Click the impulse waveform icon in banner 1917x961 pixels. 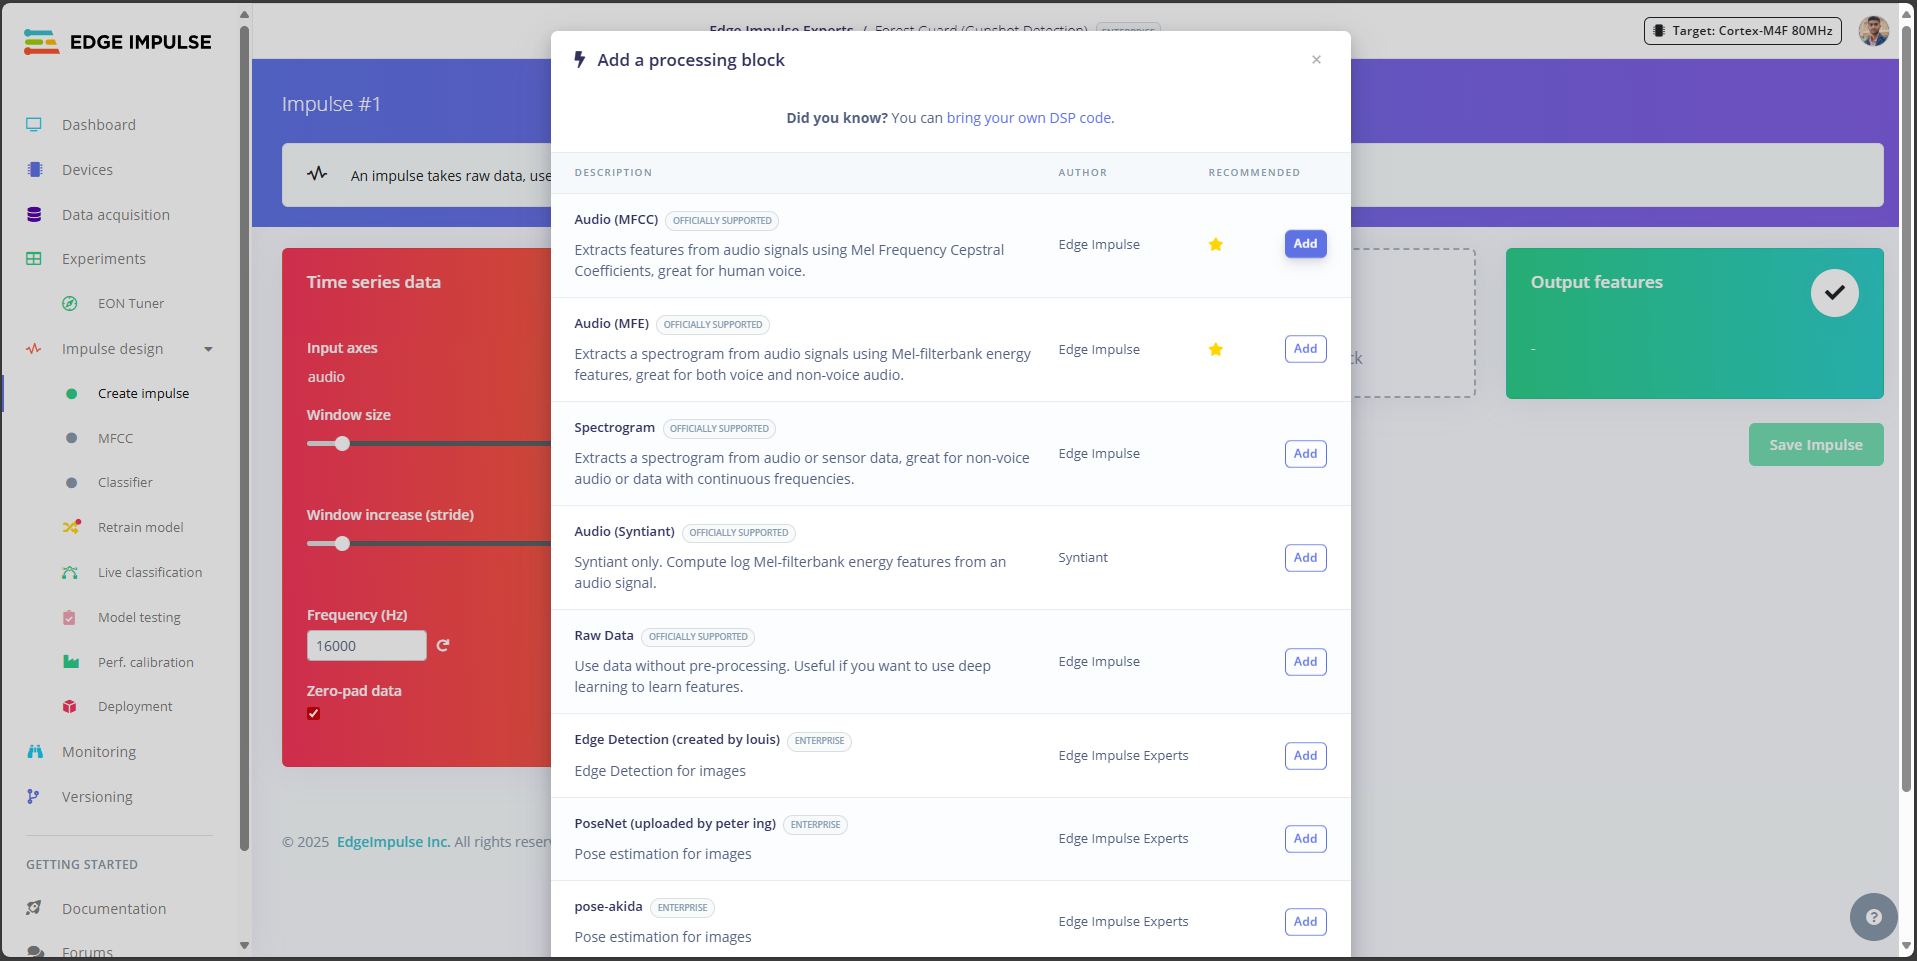[x=318, y=174]
